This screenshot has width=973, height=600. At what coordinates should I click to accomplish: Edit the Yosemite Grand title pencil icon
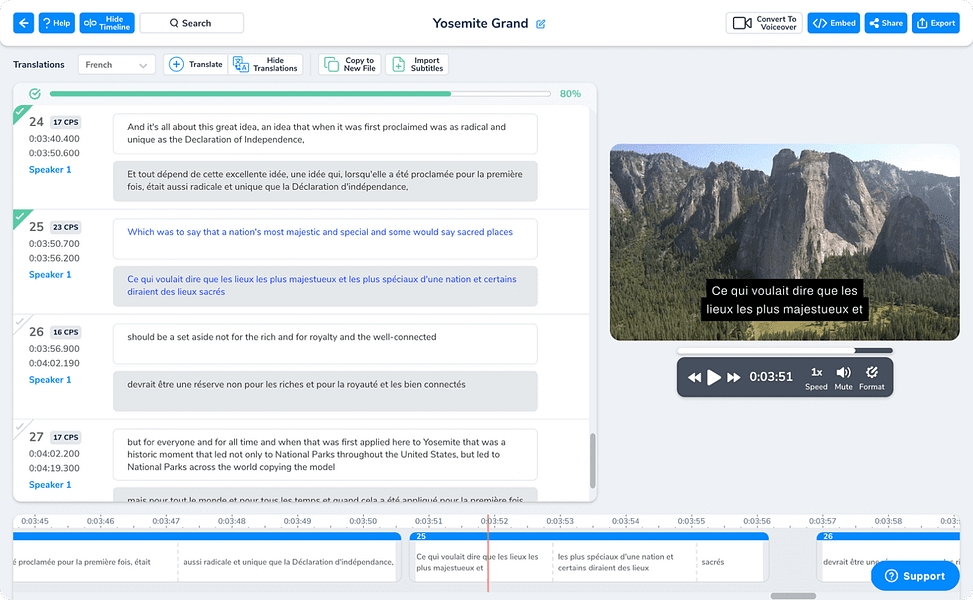[540, 24]
